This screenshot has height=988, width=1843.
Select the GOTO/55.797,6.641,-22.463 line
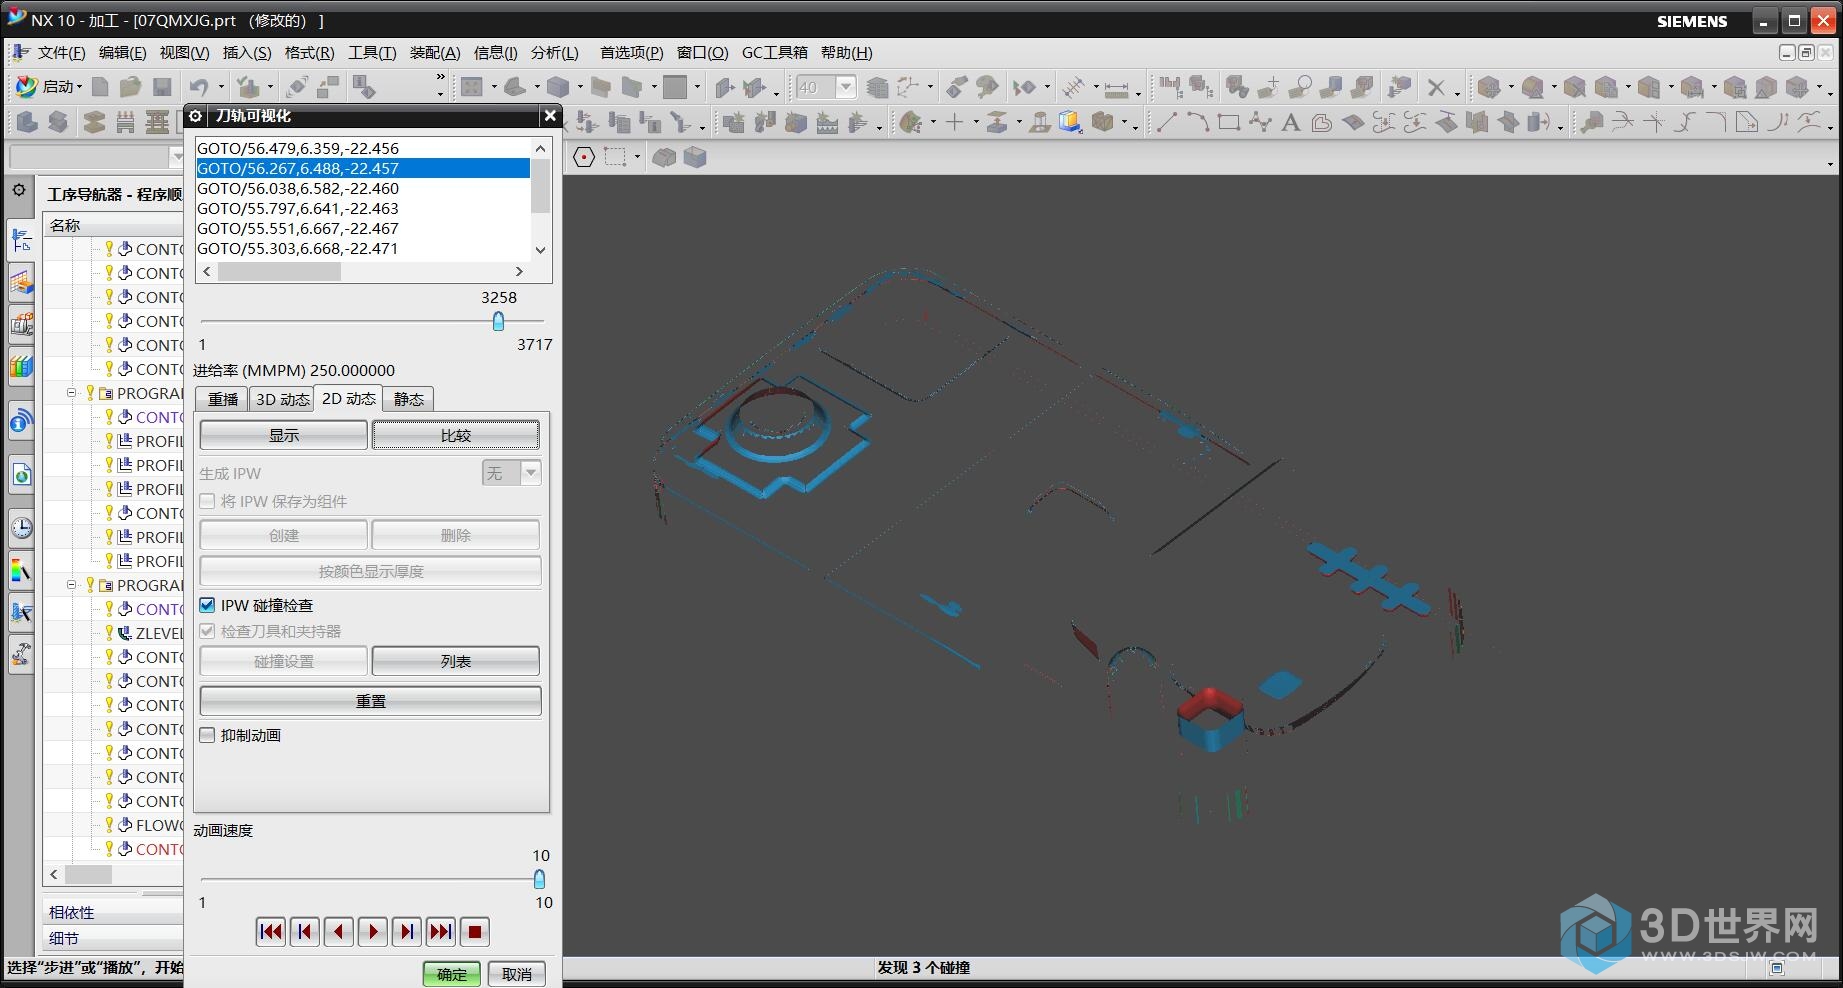click(x=298, y=208)
